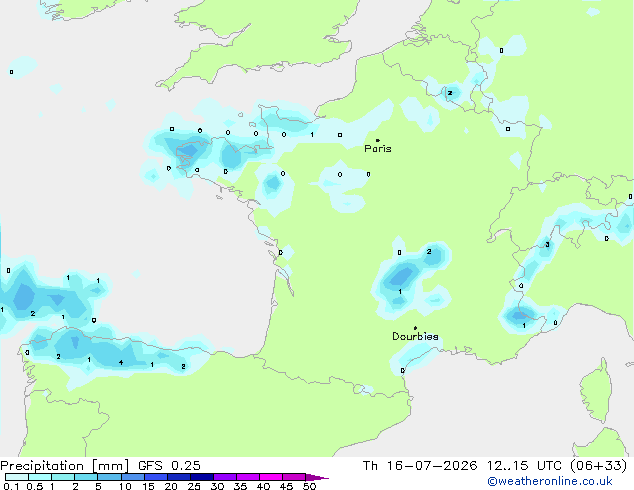634x490 pixels.
Task: Click the '12..15 UTC' time text
Action: point(524,466)
